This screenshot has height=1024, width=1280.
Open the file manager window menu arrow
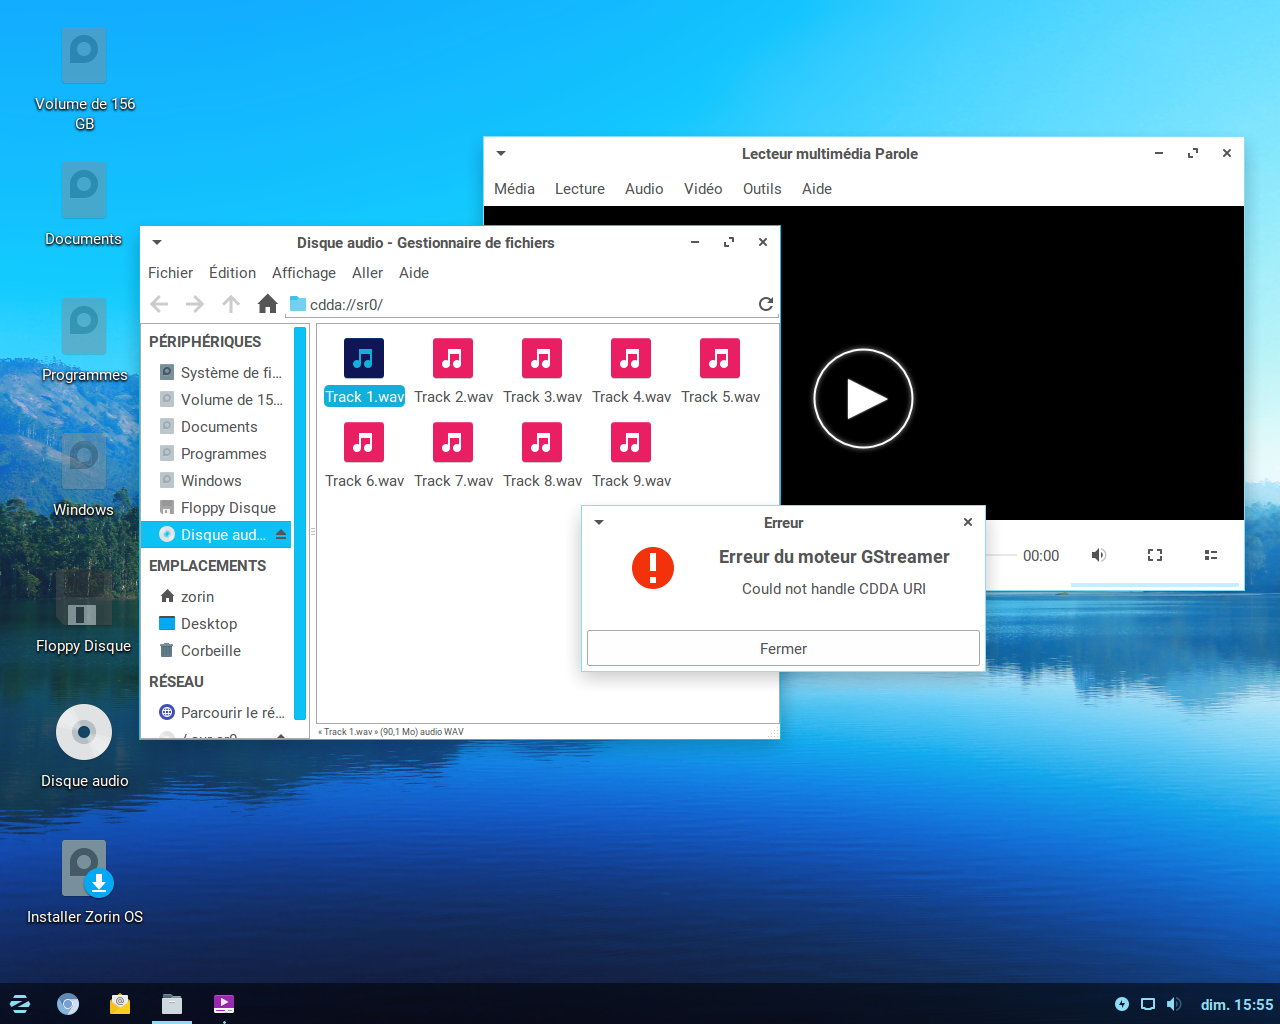(157, 243)
